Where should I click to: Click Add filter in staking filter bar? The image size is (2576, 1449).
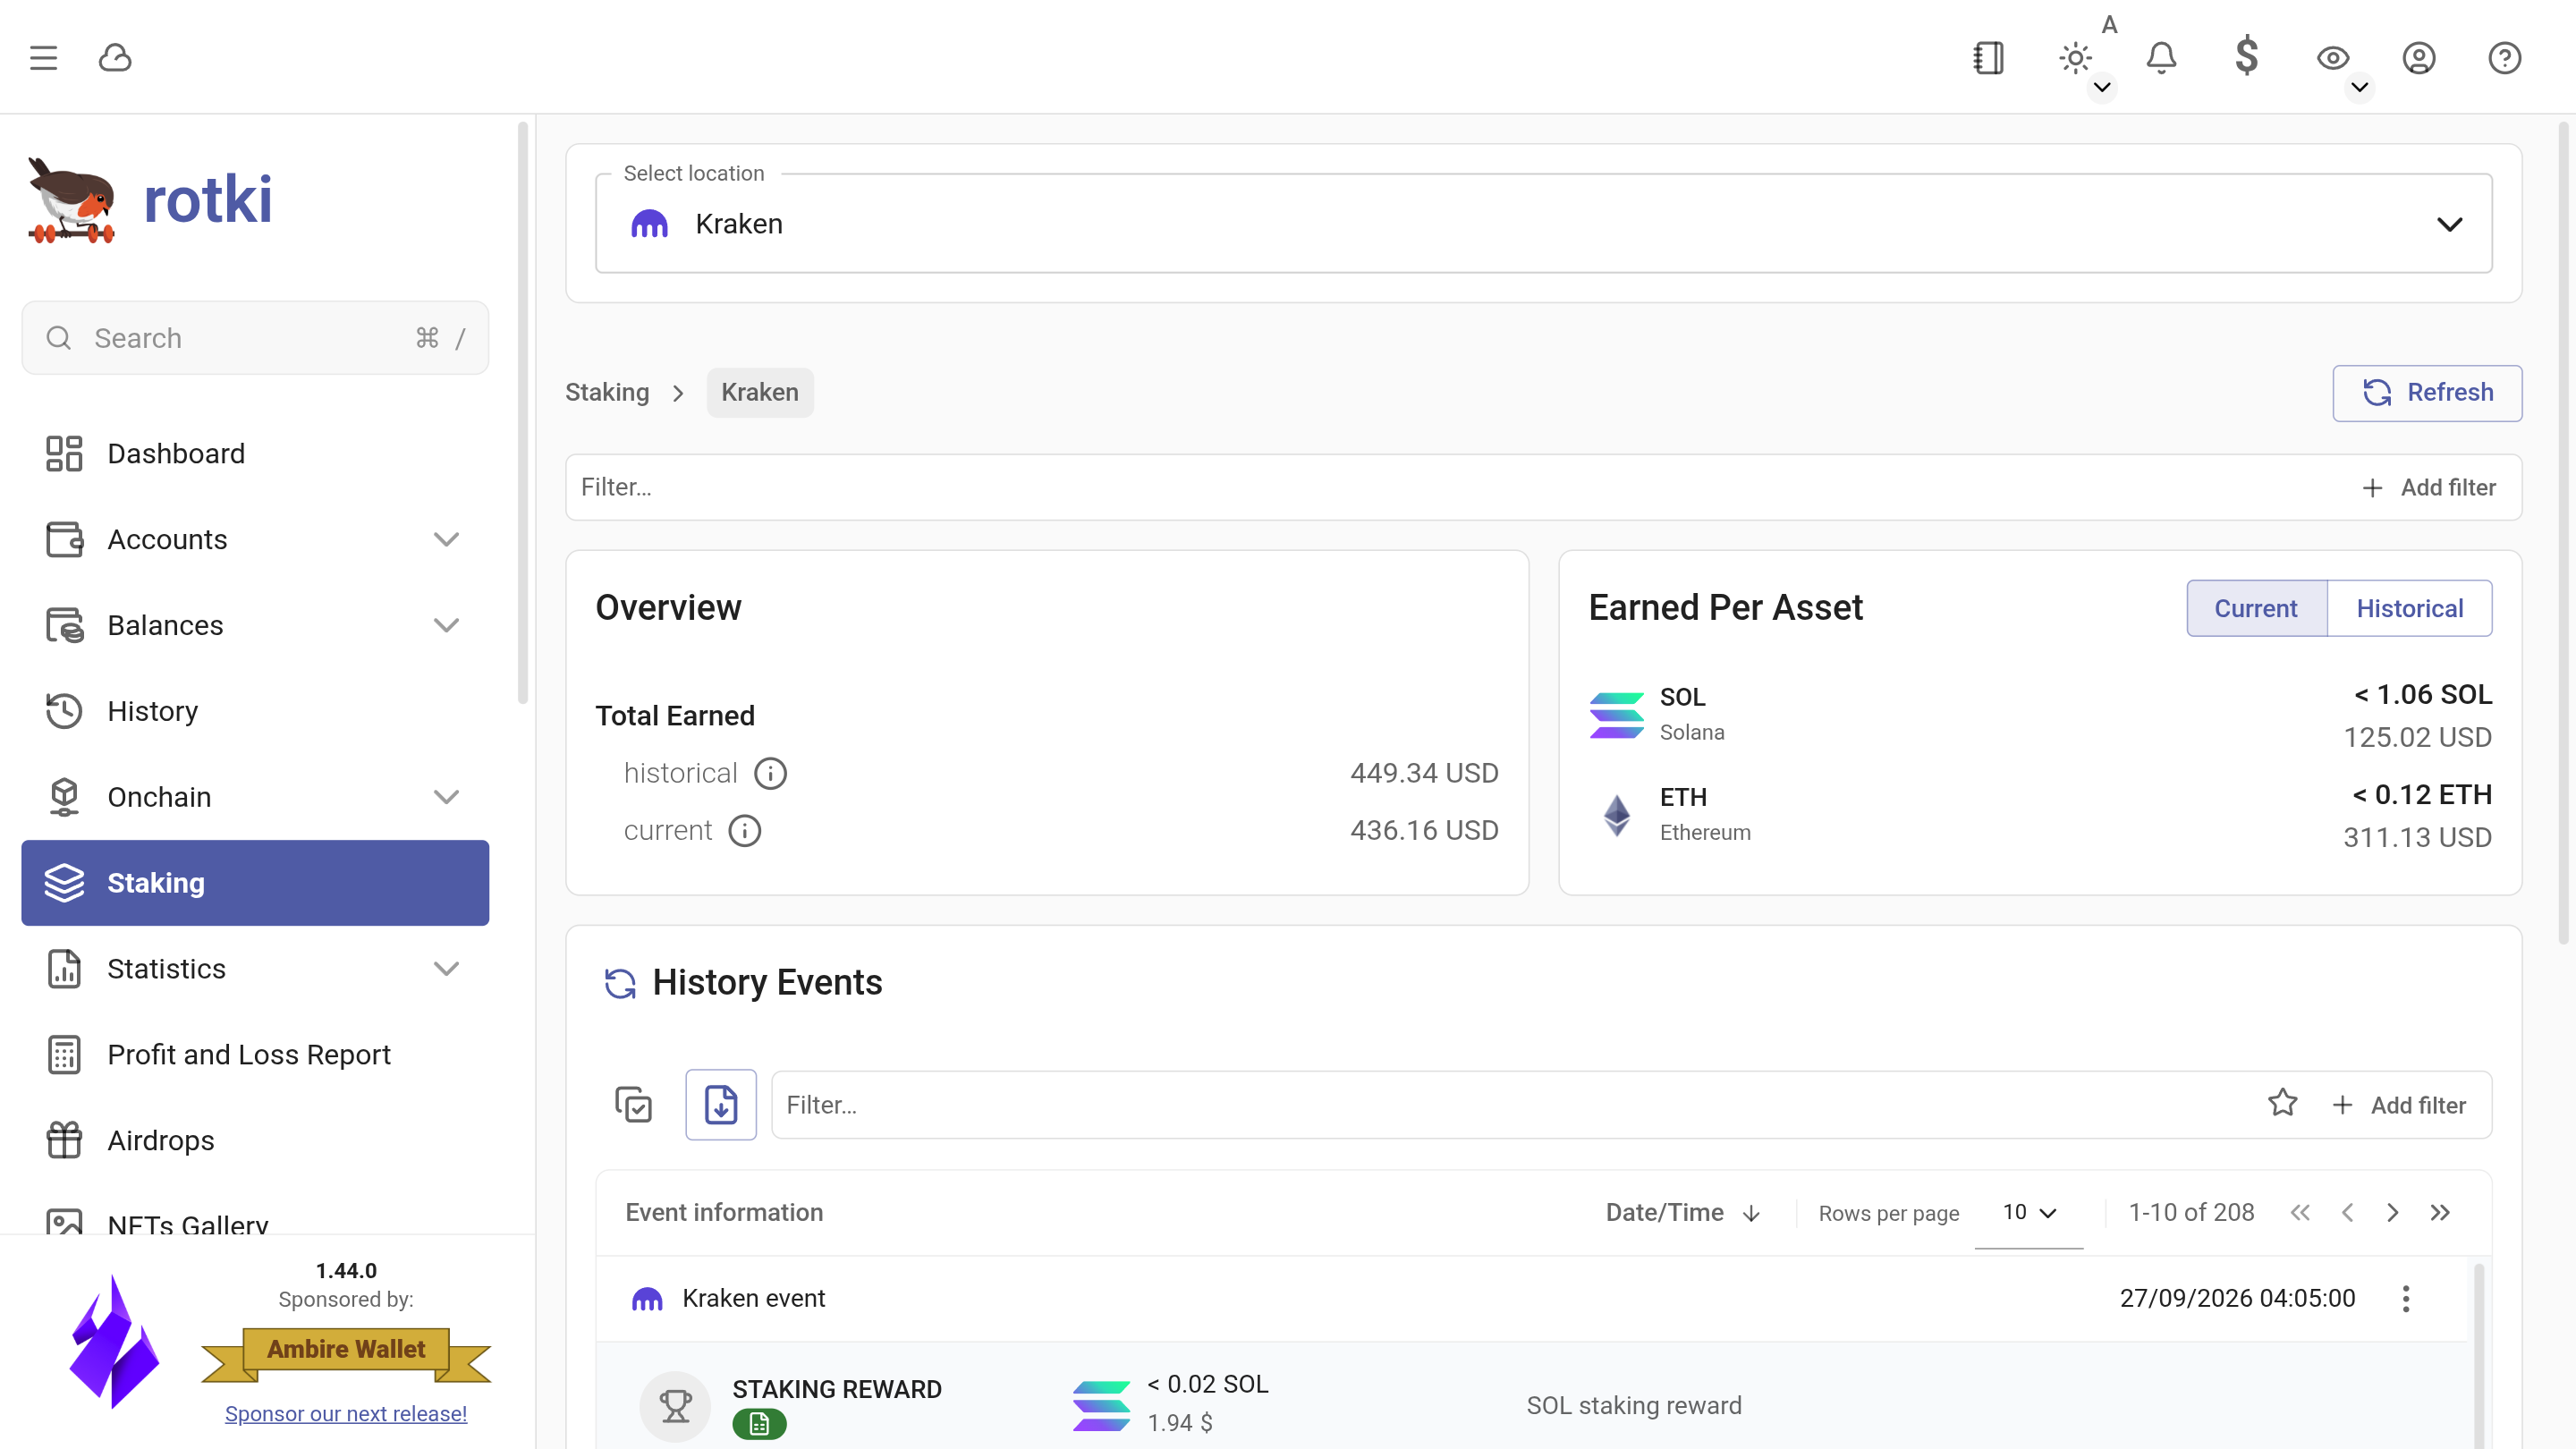(x=2429, y=488)
